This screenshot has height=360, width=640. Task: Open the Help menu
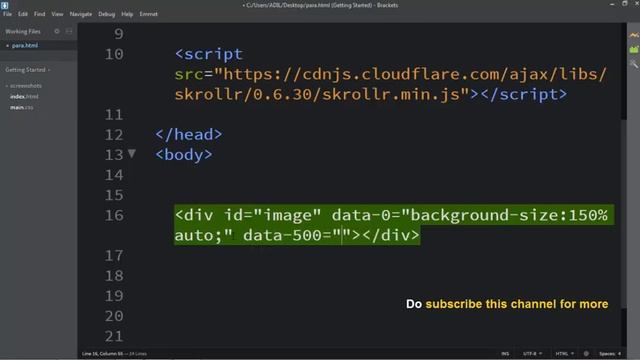point(127,14)
